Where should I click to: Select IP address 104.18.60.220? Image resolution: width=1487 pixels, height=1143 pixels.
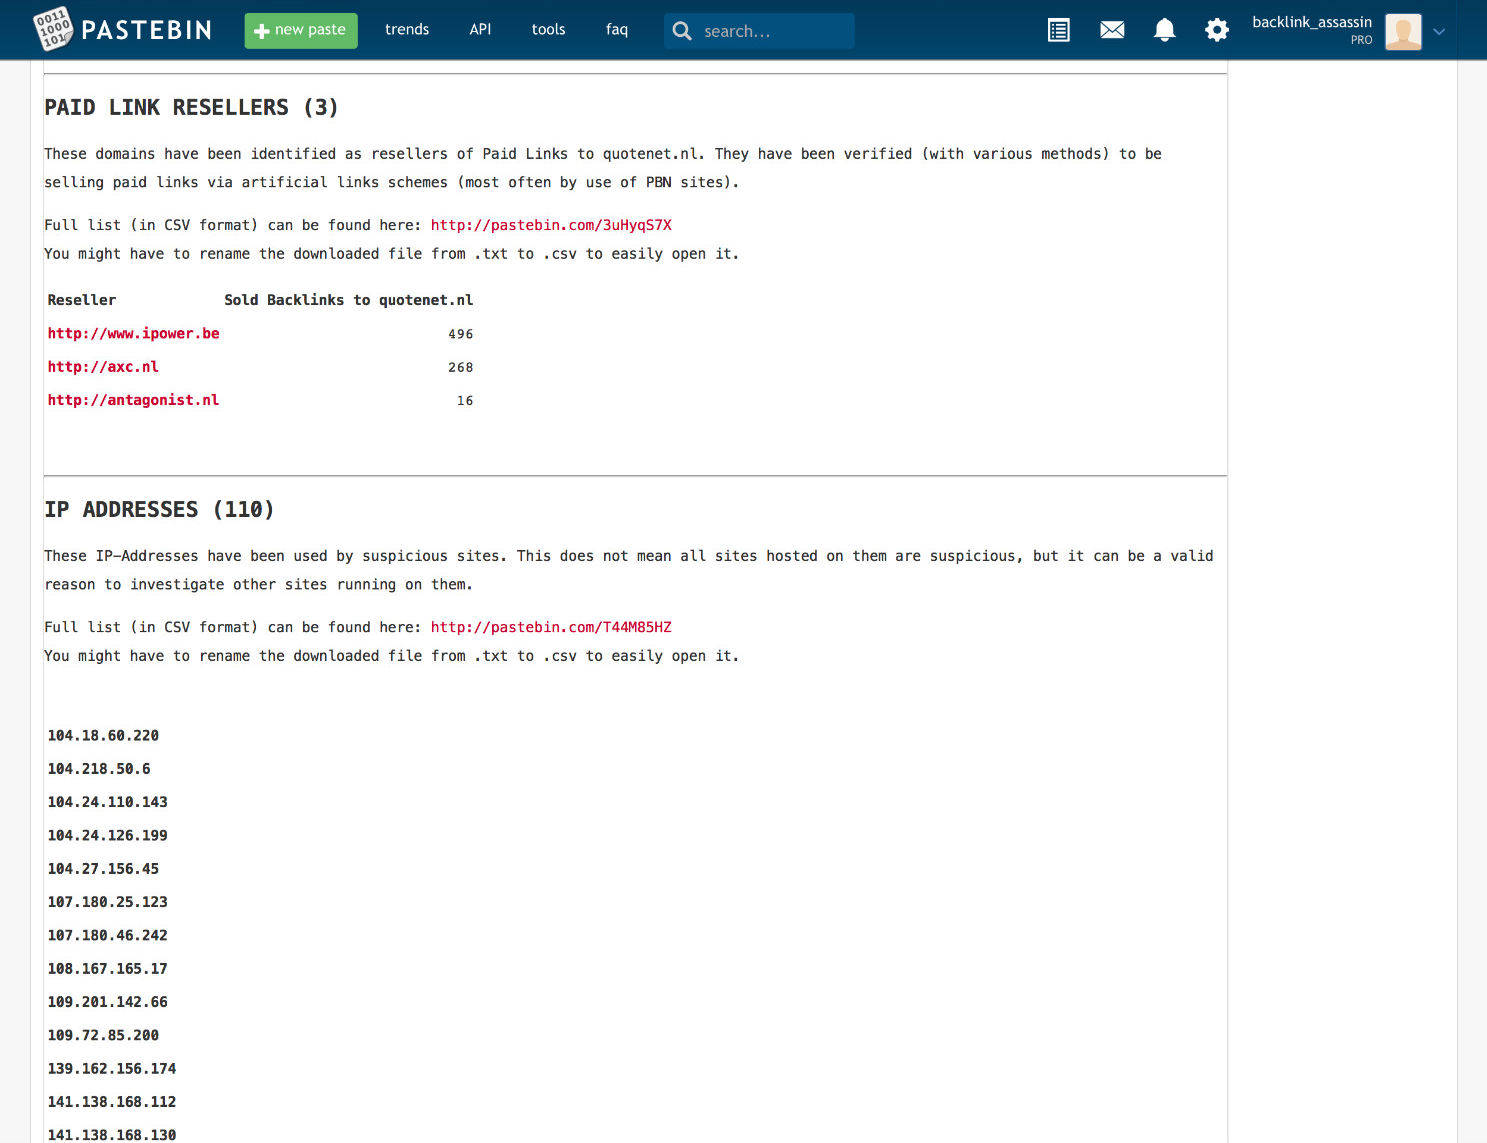(103, 735)
